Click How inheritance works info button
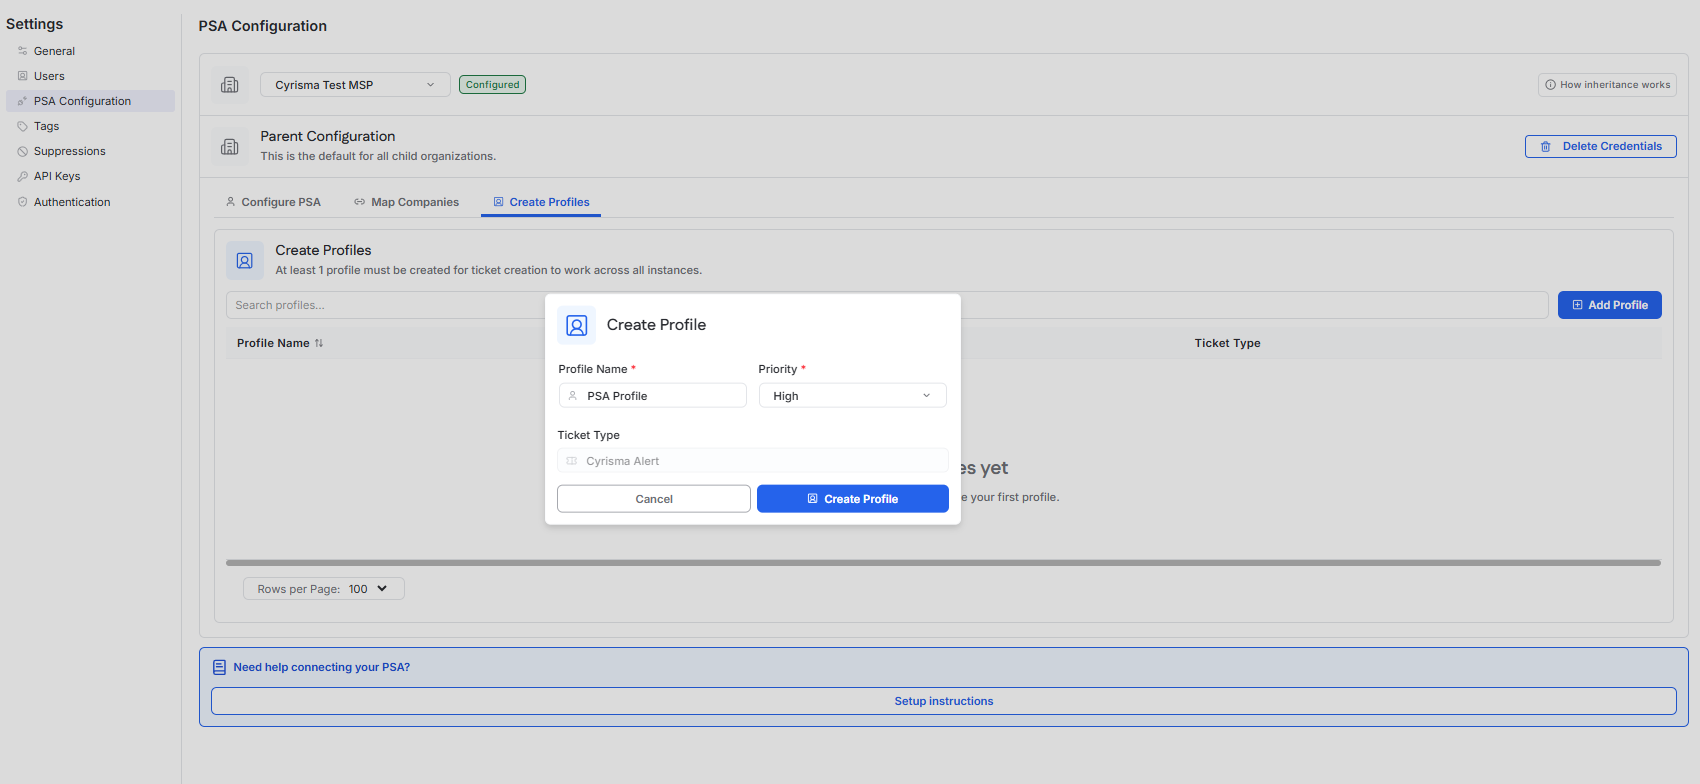Screen dimensions: 1700x784 coord(1607,85)
